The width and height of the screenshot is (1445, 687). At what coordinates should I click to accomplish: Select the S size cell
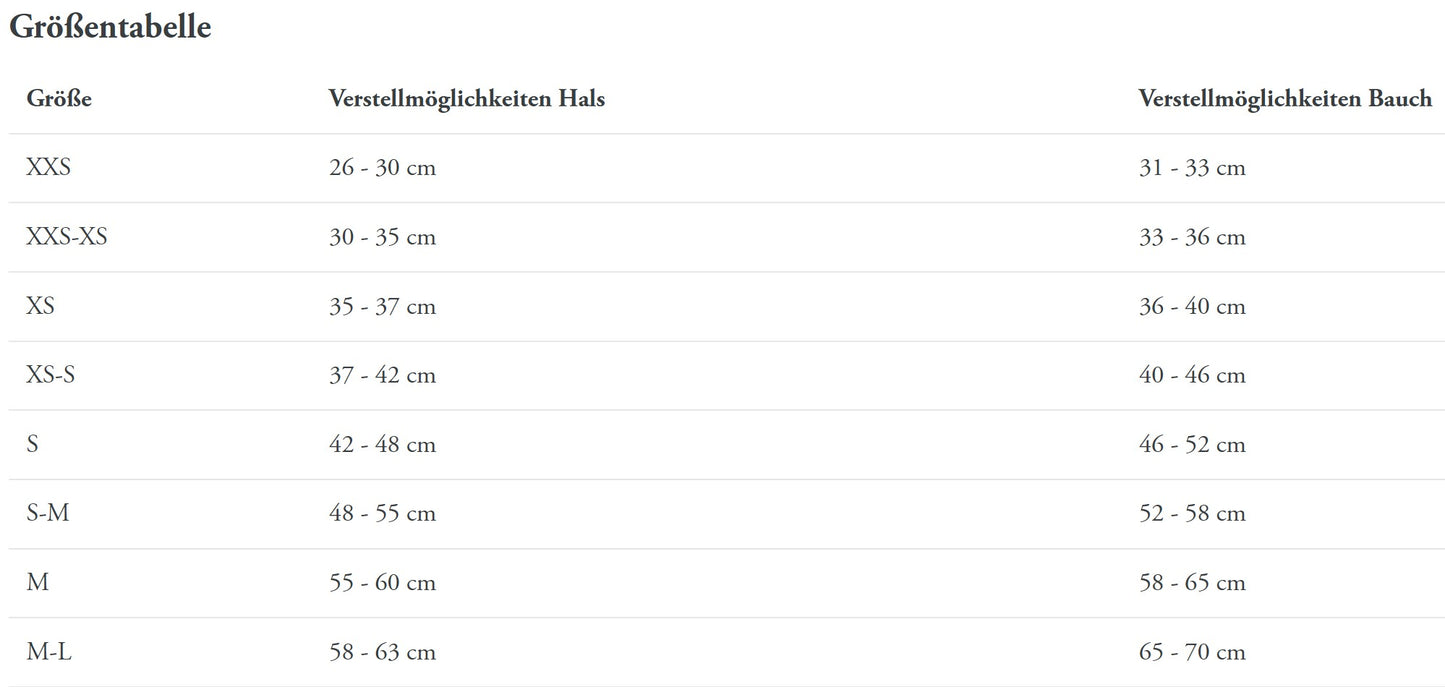click(33, 444)
